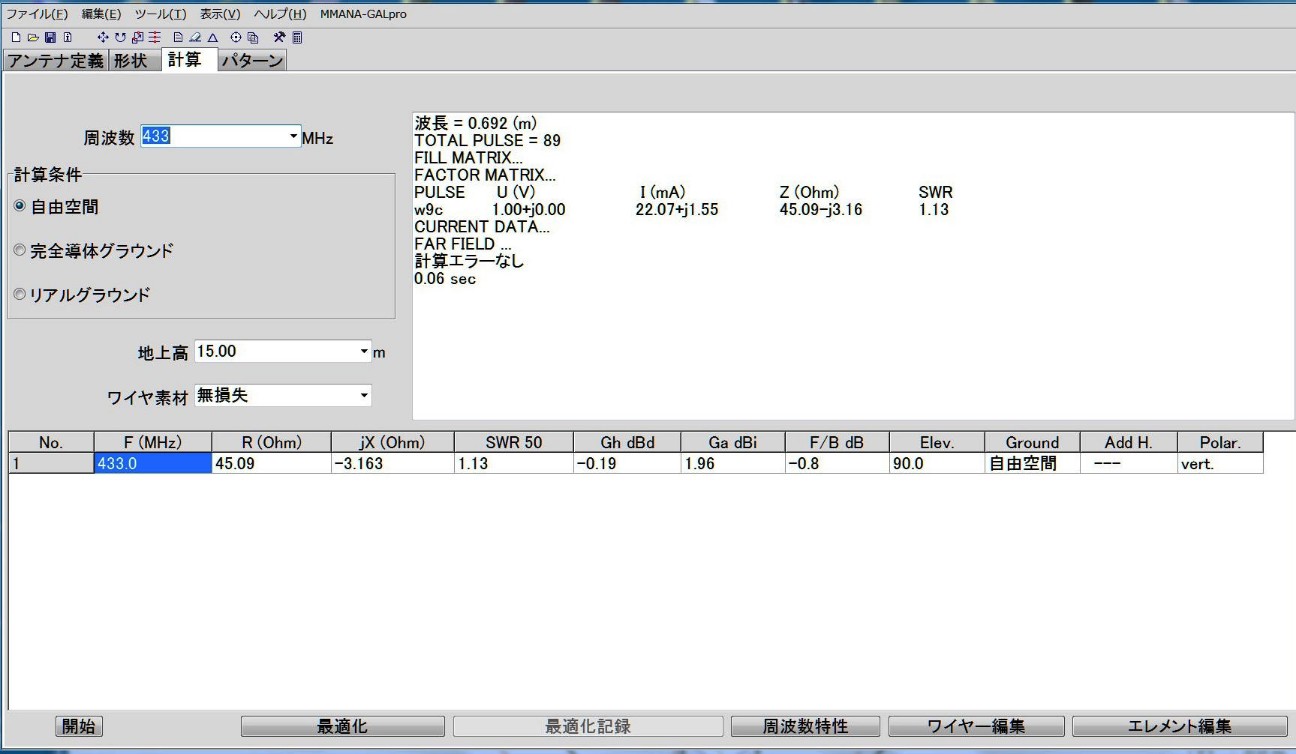The width and height of the screenshot is (1296, 754).
Task: Switch to the アンテナ定義 tab
Action: pyautogui.click(x=55, y=61)
